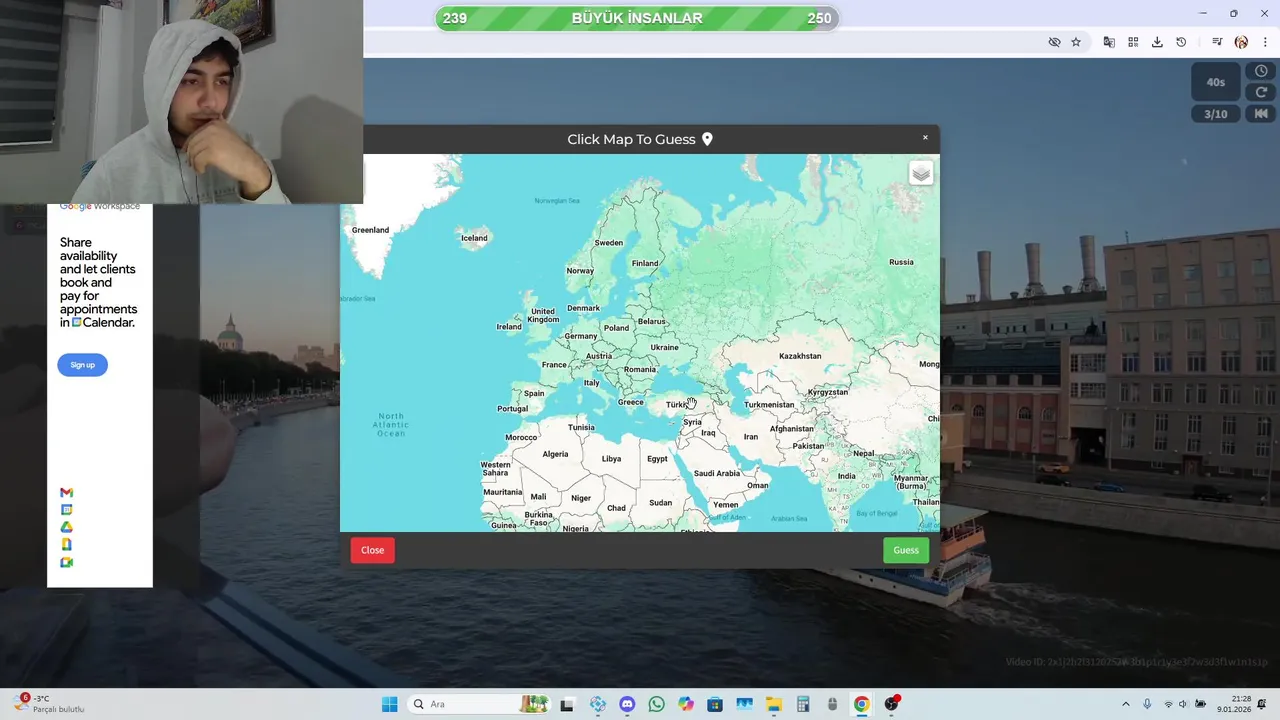
Task: Click the BÜYÜK İNSANLAR score bar
Action: [x=637, y=18]
